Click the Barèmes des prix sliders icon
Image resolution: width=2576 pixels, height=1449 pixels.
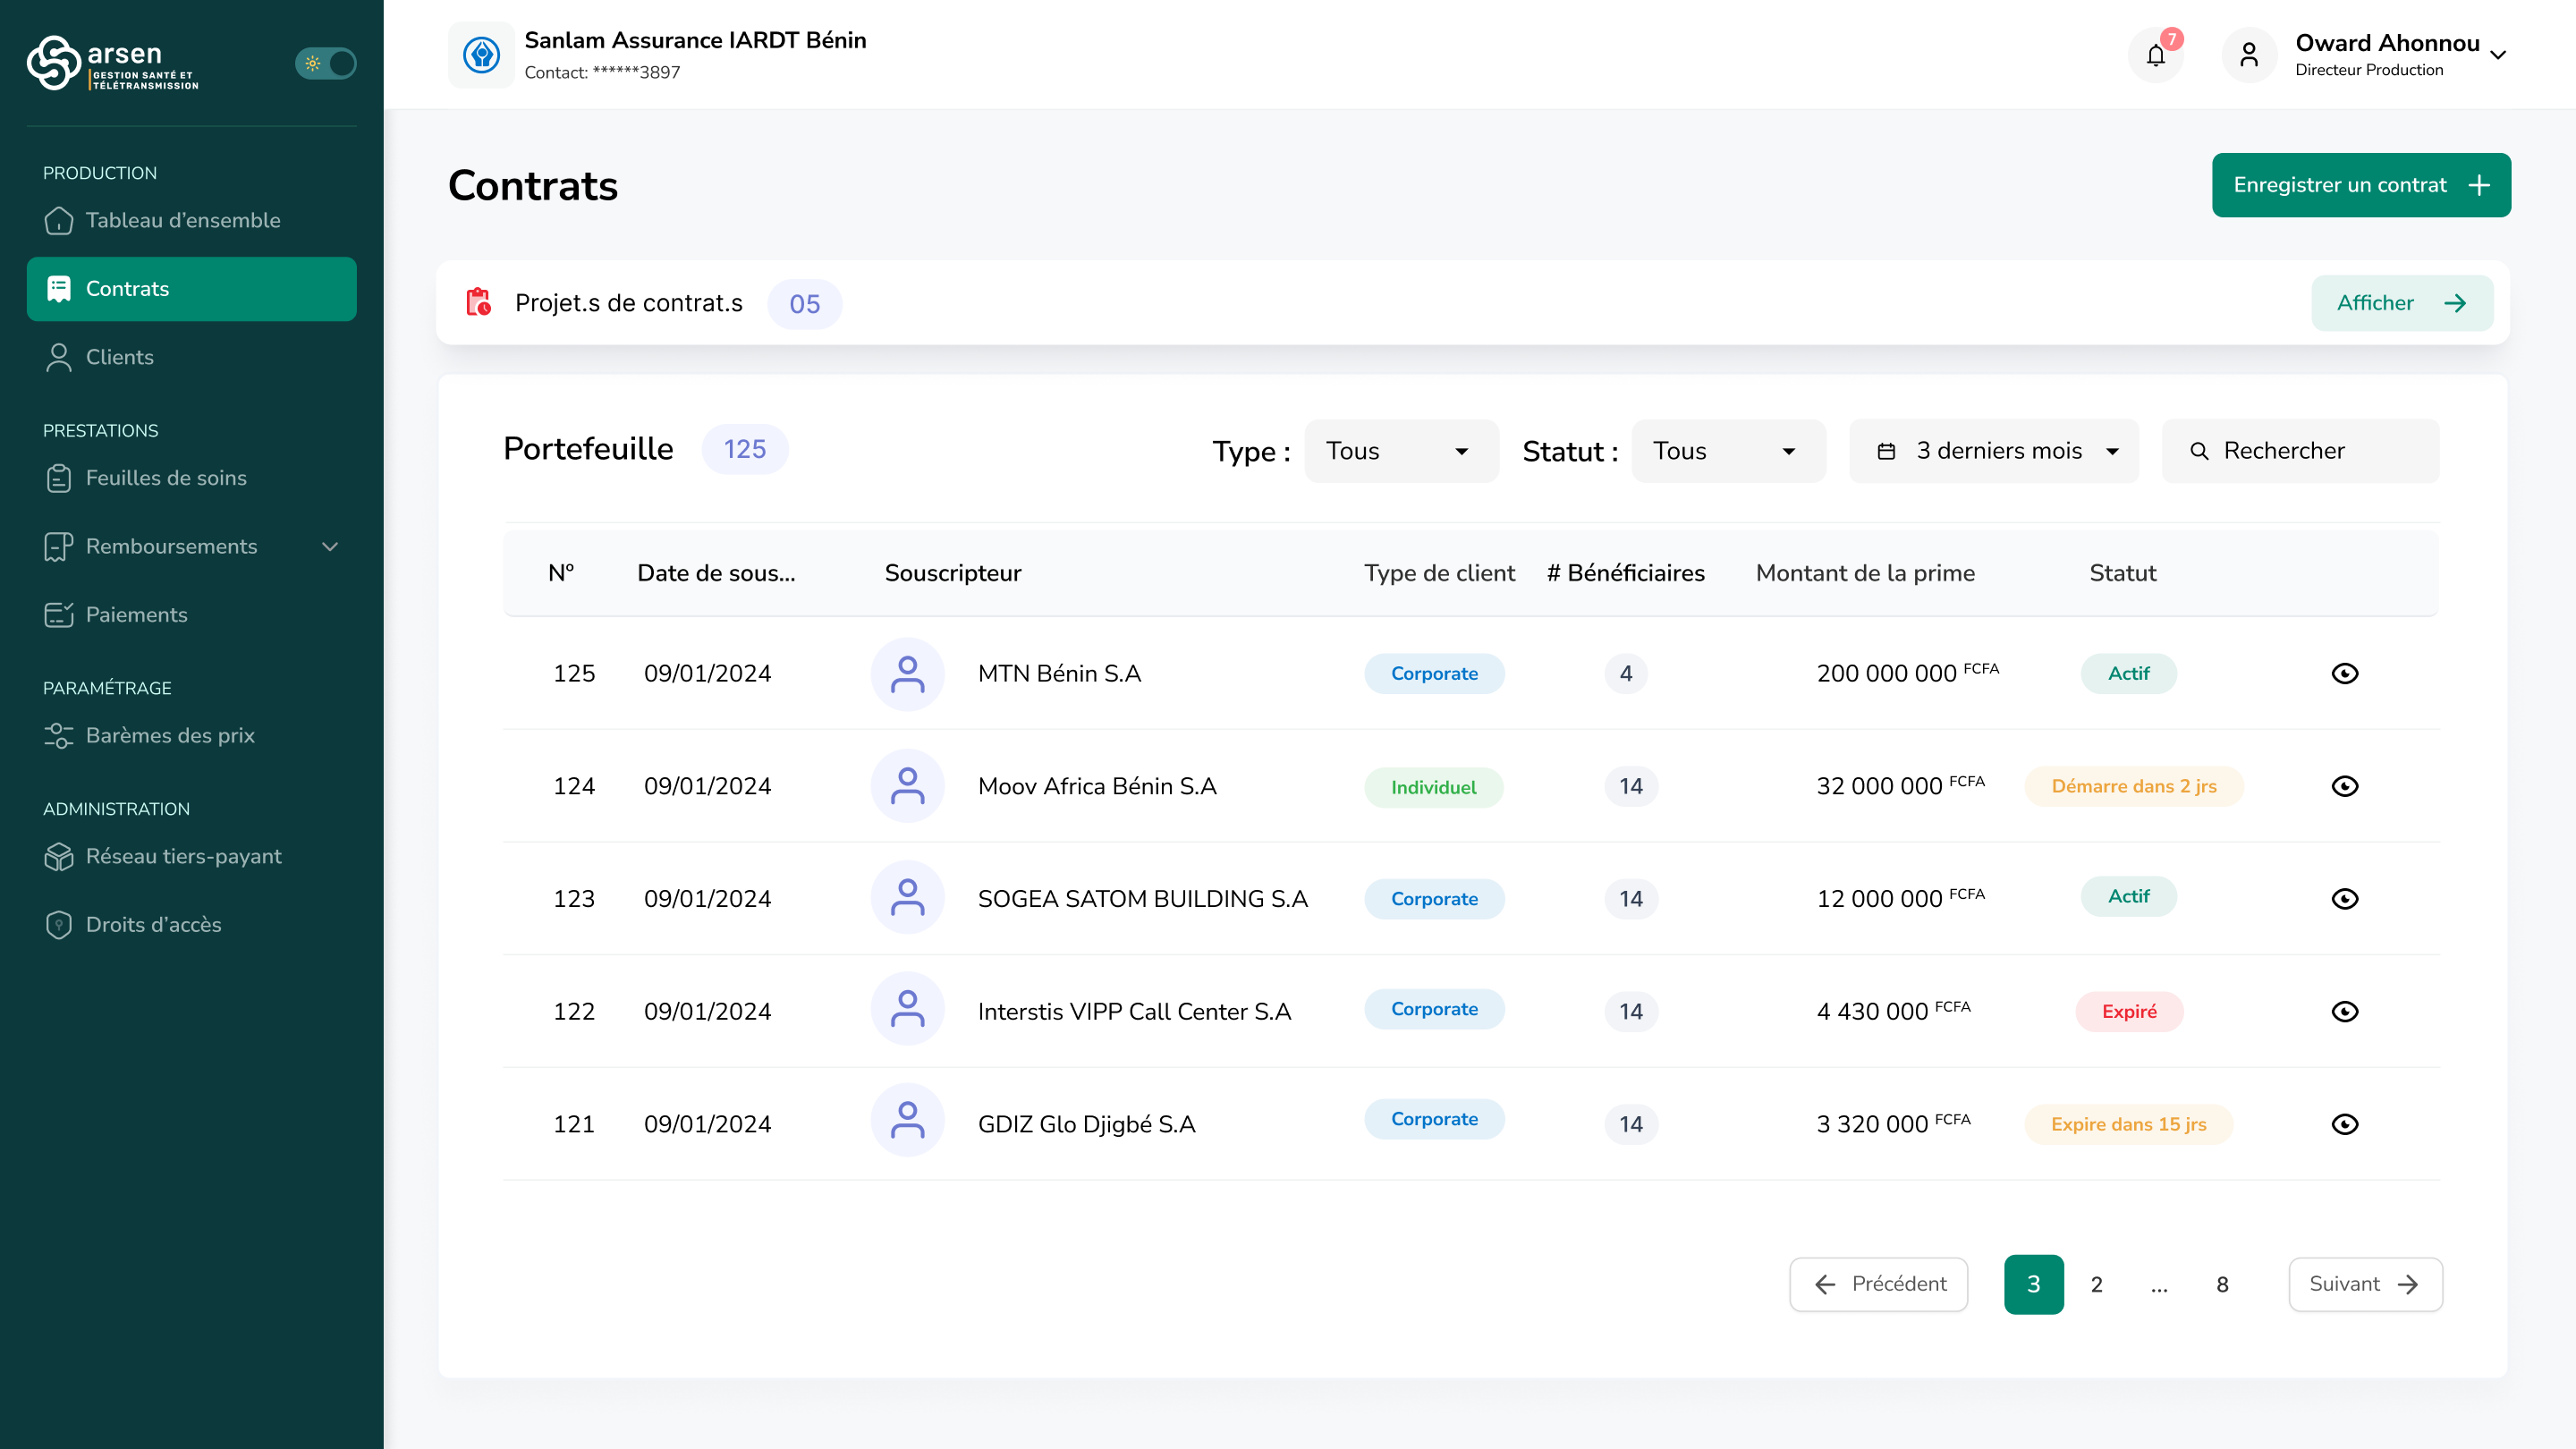click(x=59, y=736)
